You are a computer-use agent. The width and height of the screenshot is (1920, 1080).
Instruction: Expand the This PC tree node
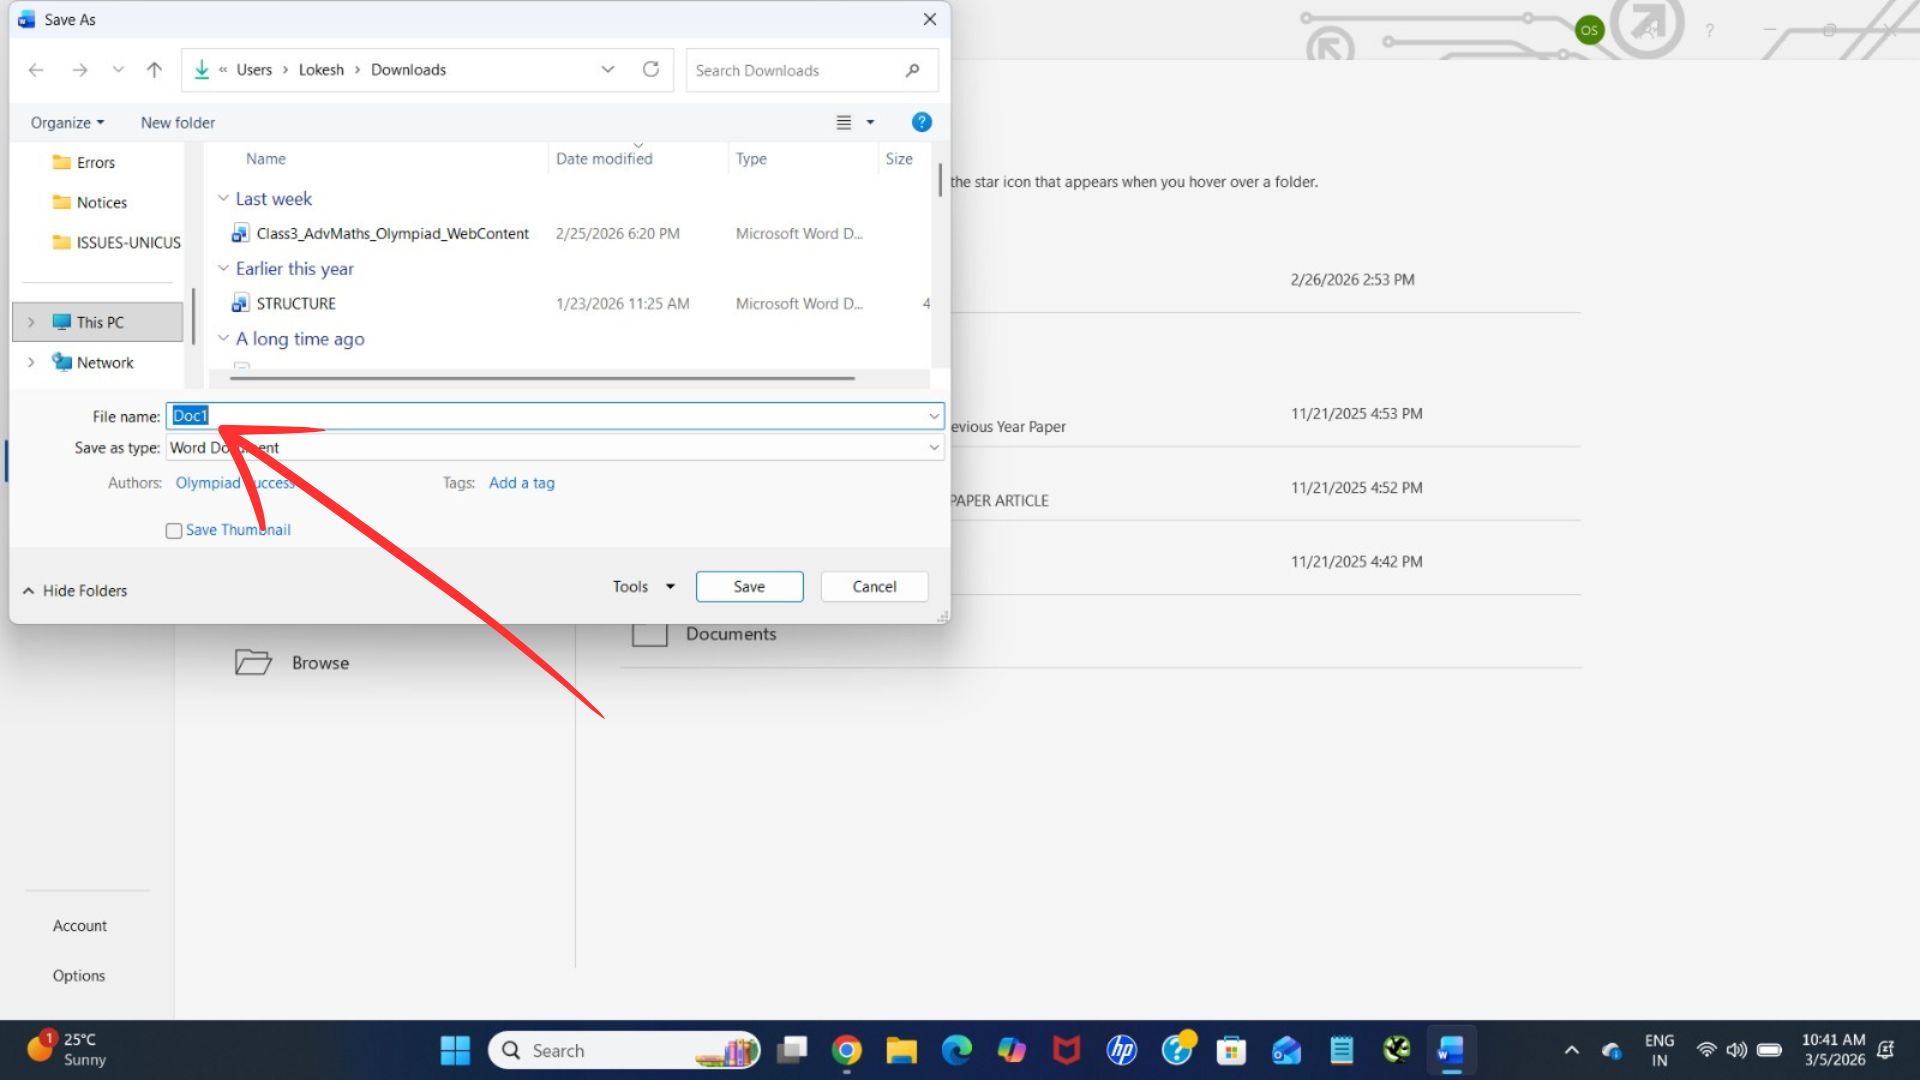(x=31, y=322)
